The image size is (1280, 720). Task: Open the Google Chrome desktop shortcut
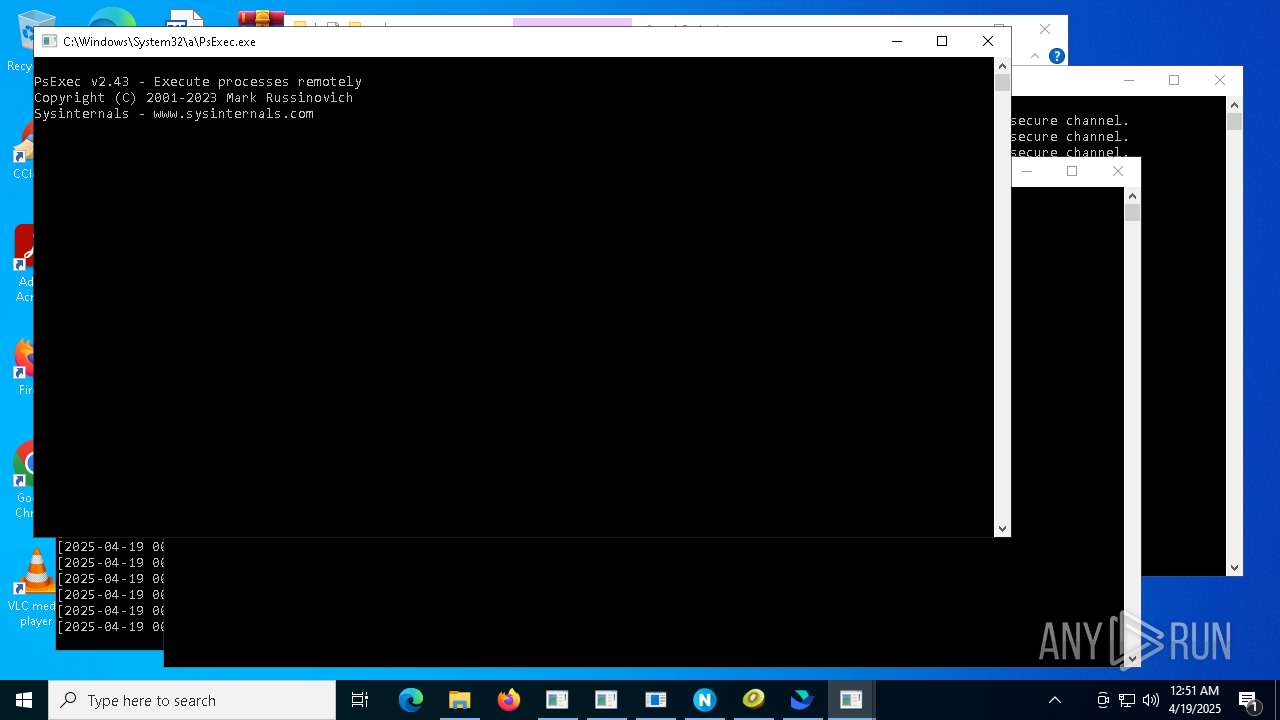pos(24,479)
